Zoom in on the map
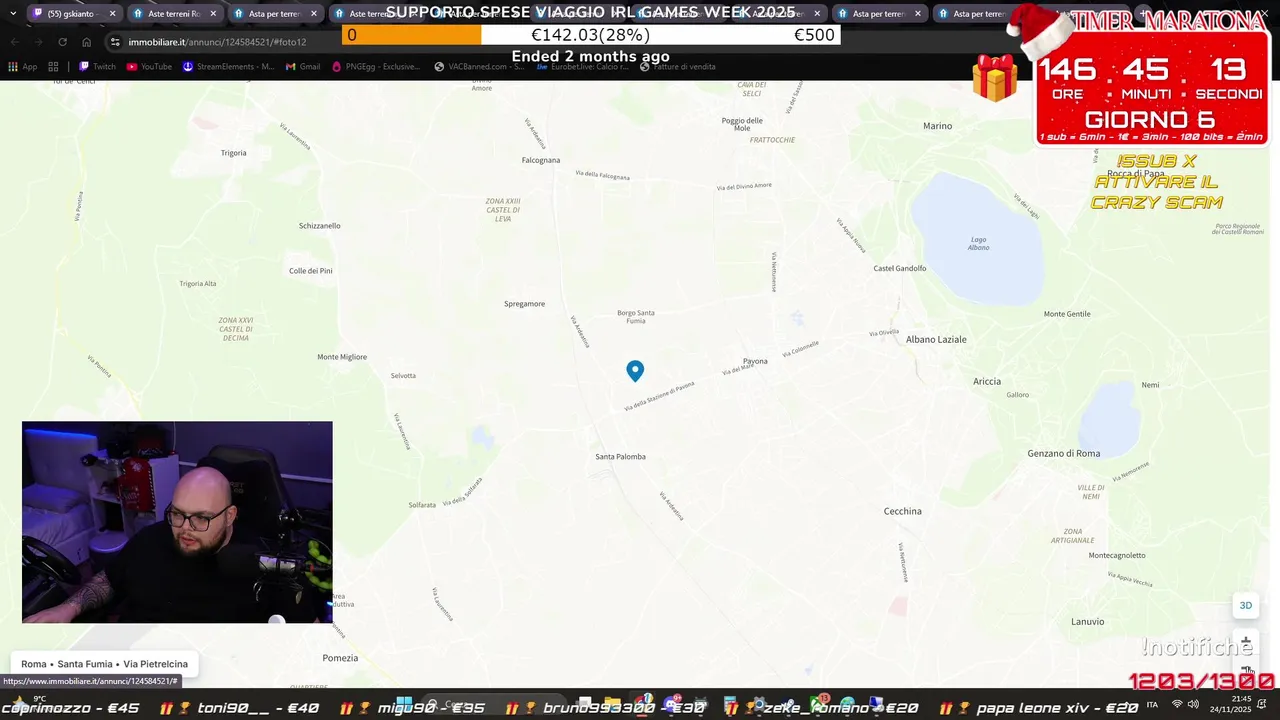The width and height of the screenshot is (1280, 720). click(x=1246, y=642)
